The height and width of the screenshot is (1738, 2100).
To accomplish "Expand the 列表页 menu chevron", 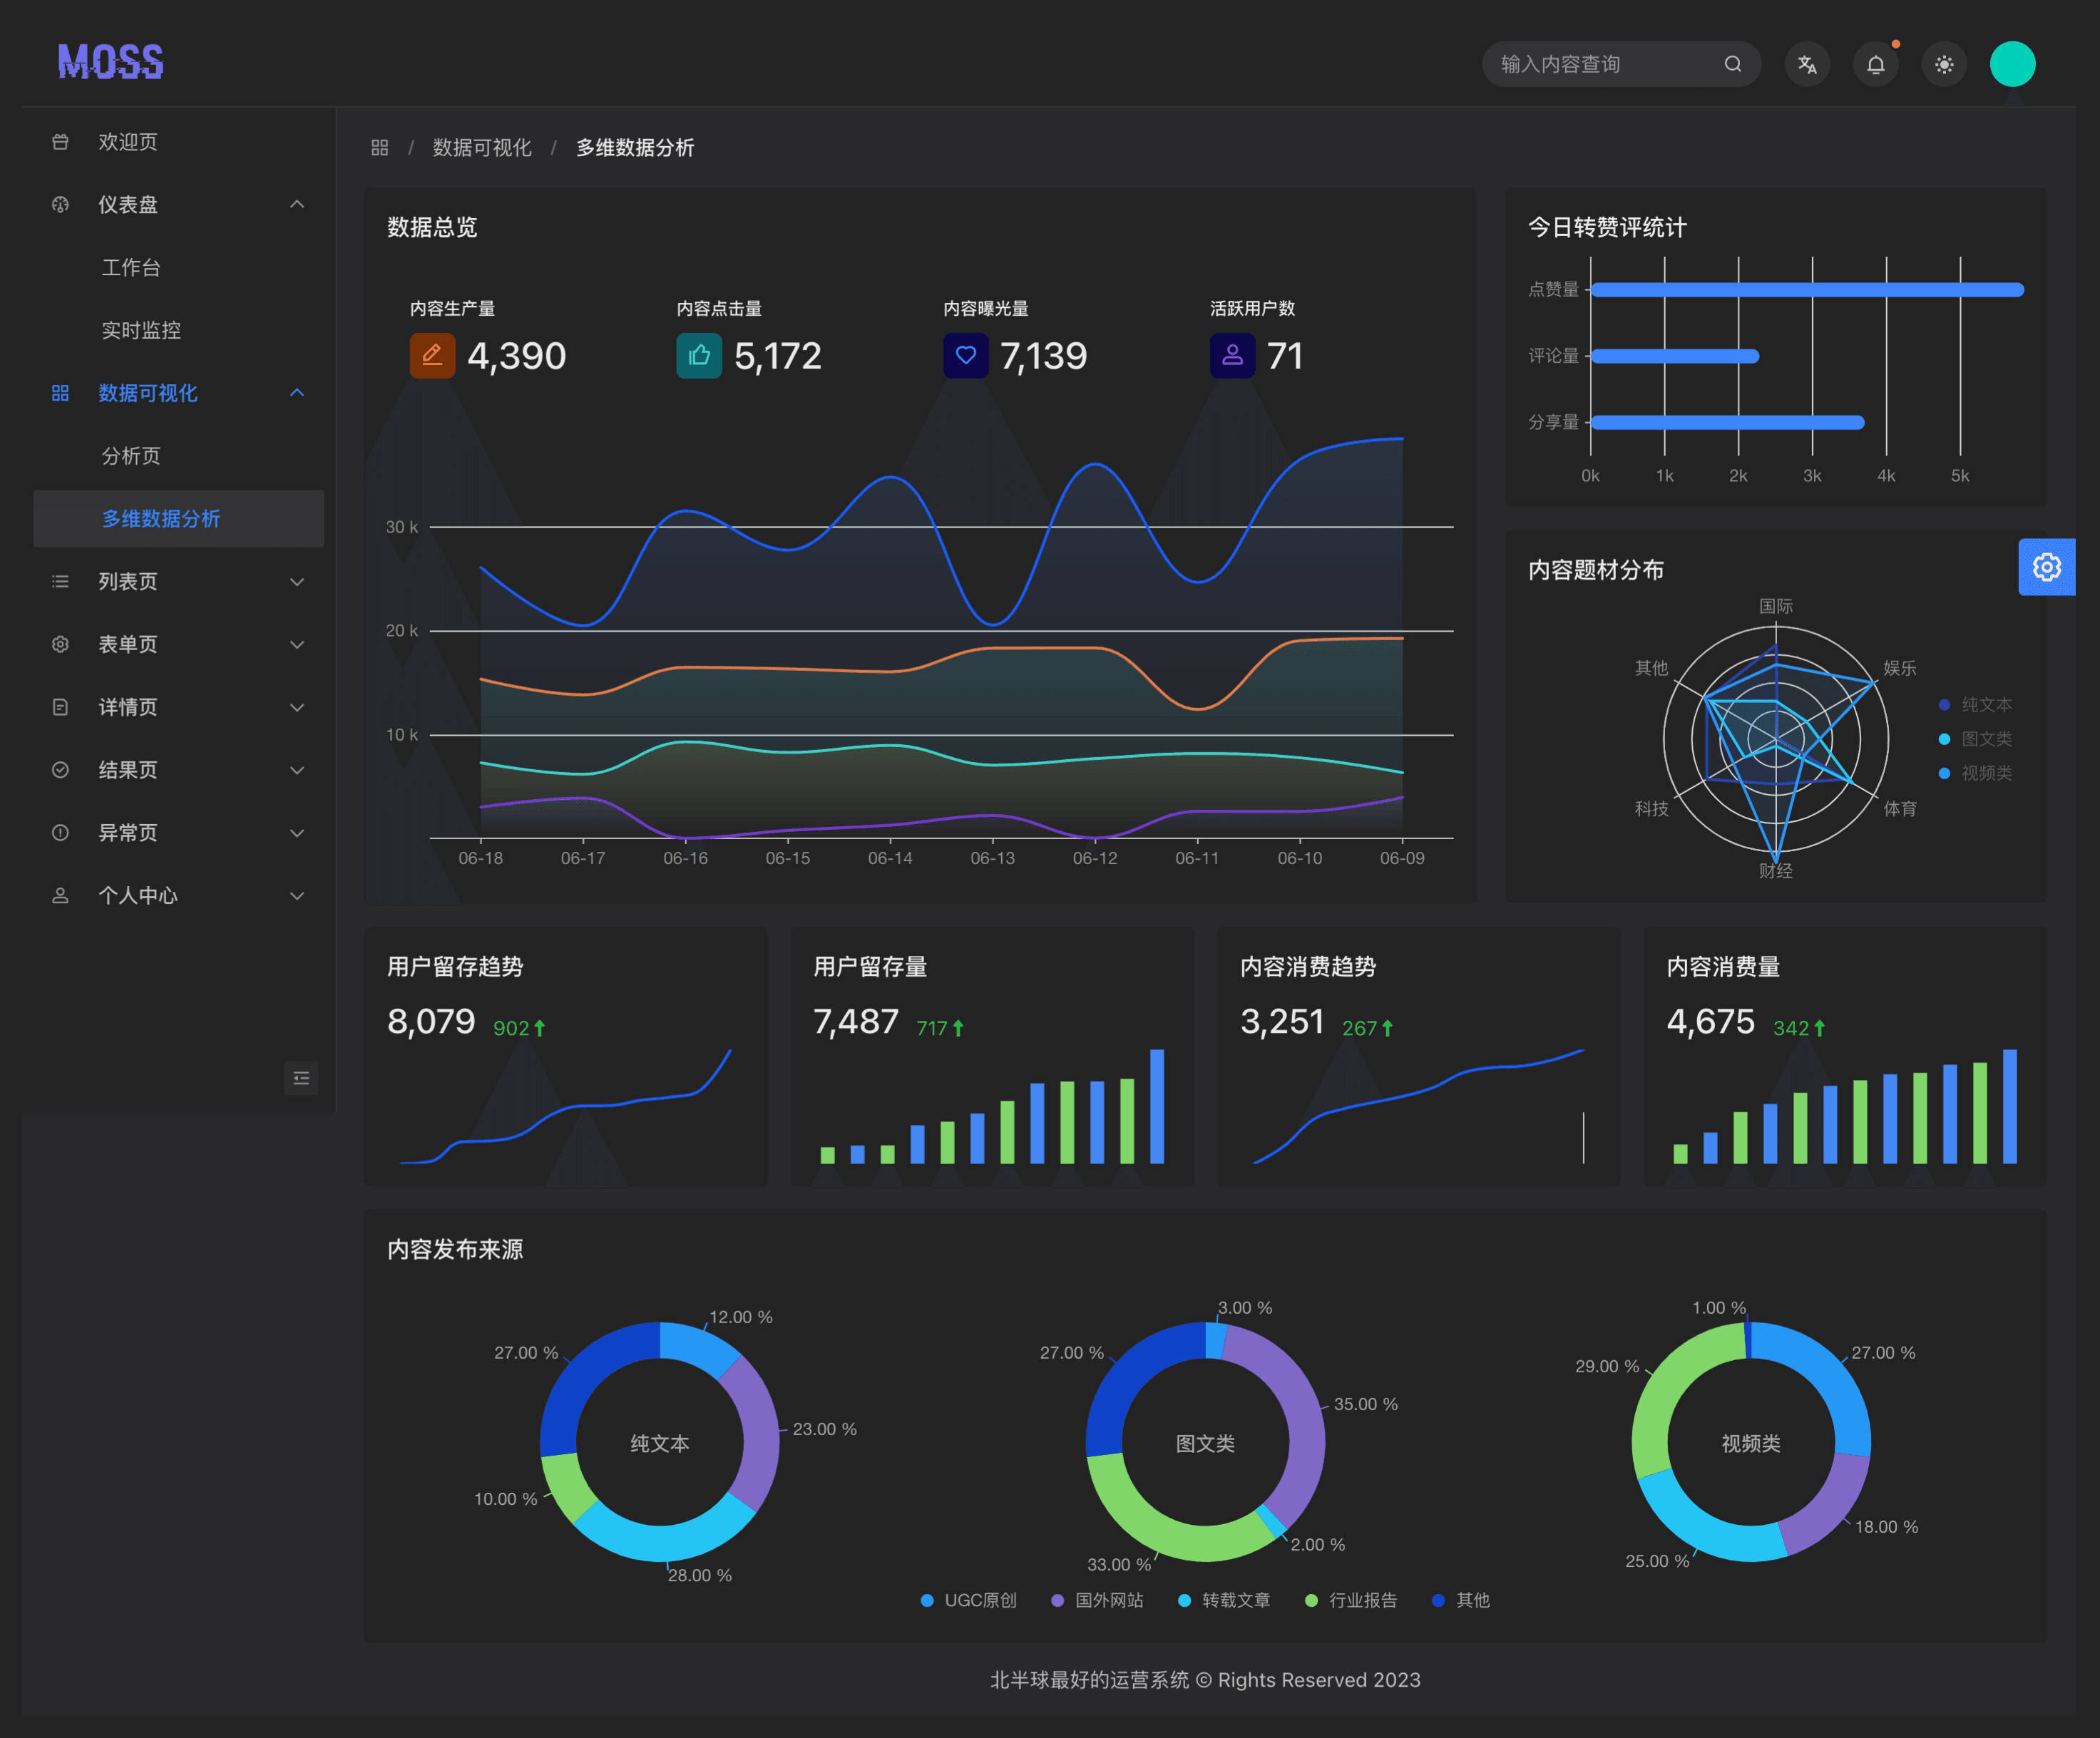I will (297, 582).
